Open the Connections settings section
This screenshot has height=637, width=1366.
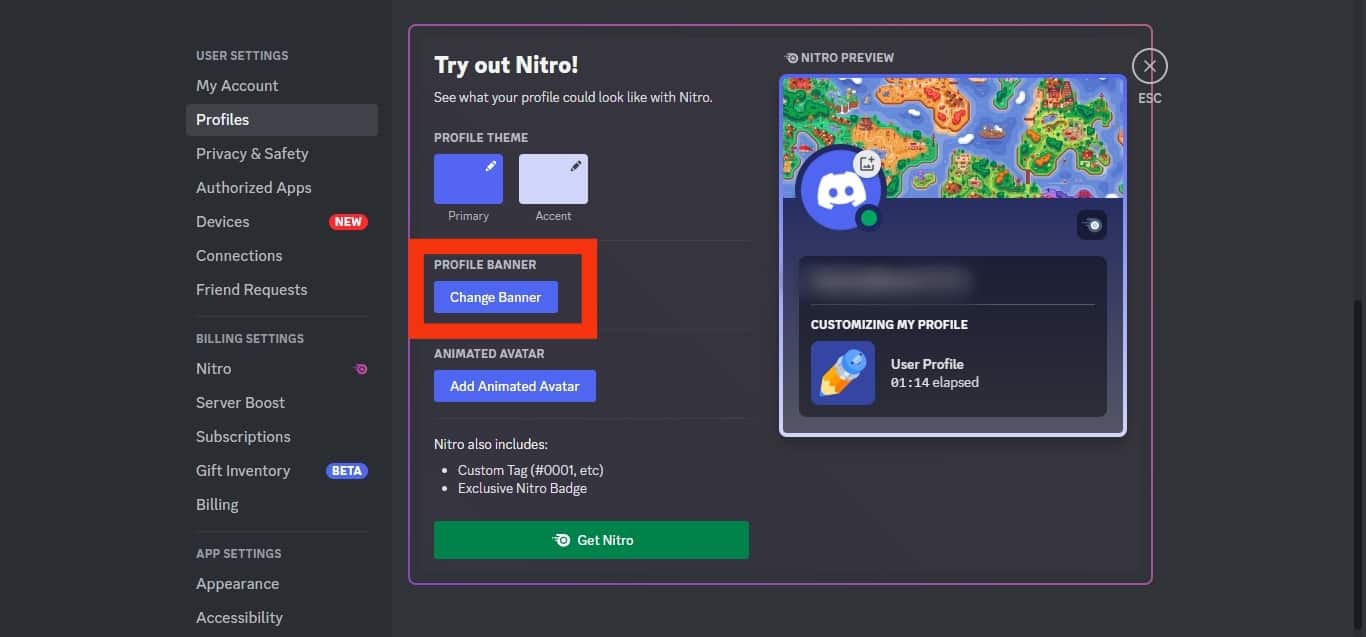(238, 255)
